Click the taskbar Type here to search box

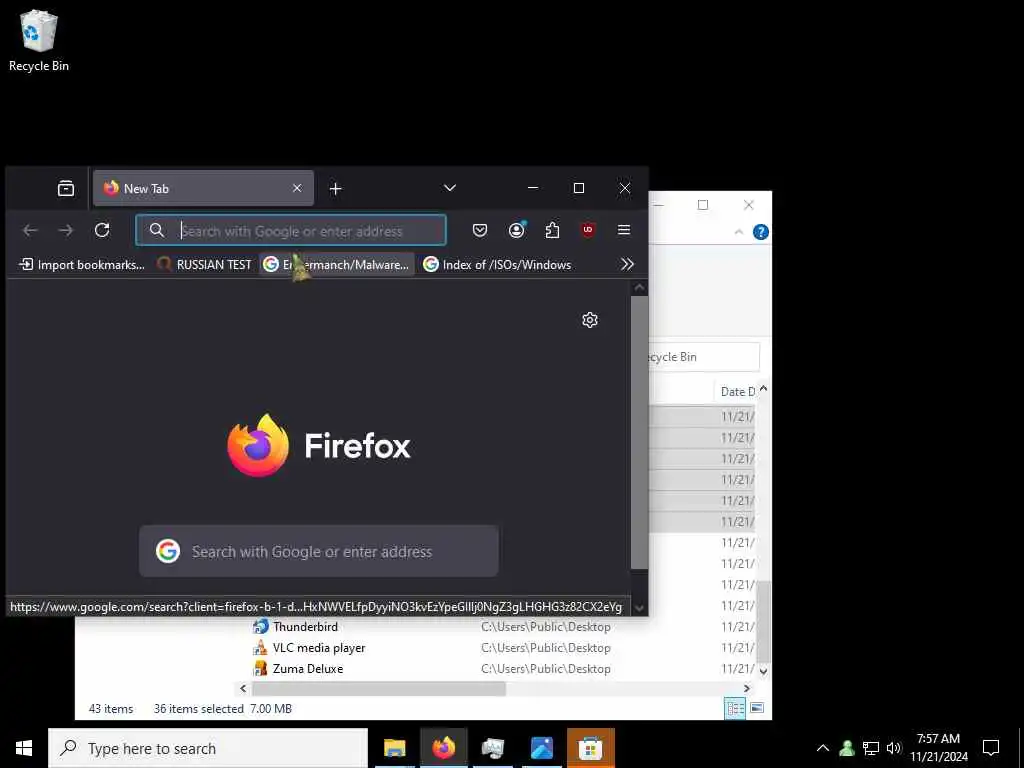tap(208, 748)
